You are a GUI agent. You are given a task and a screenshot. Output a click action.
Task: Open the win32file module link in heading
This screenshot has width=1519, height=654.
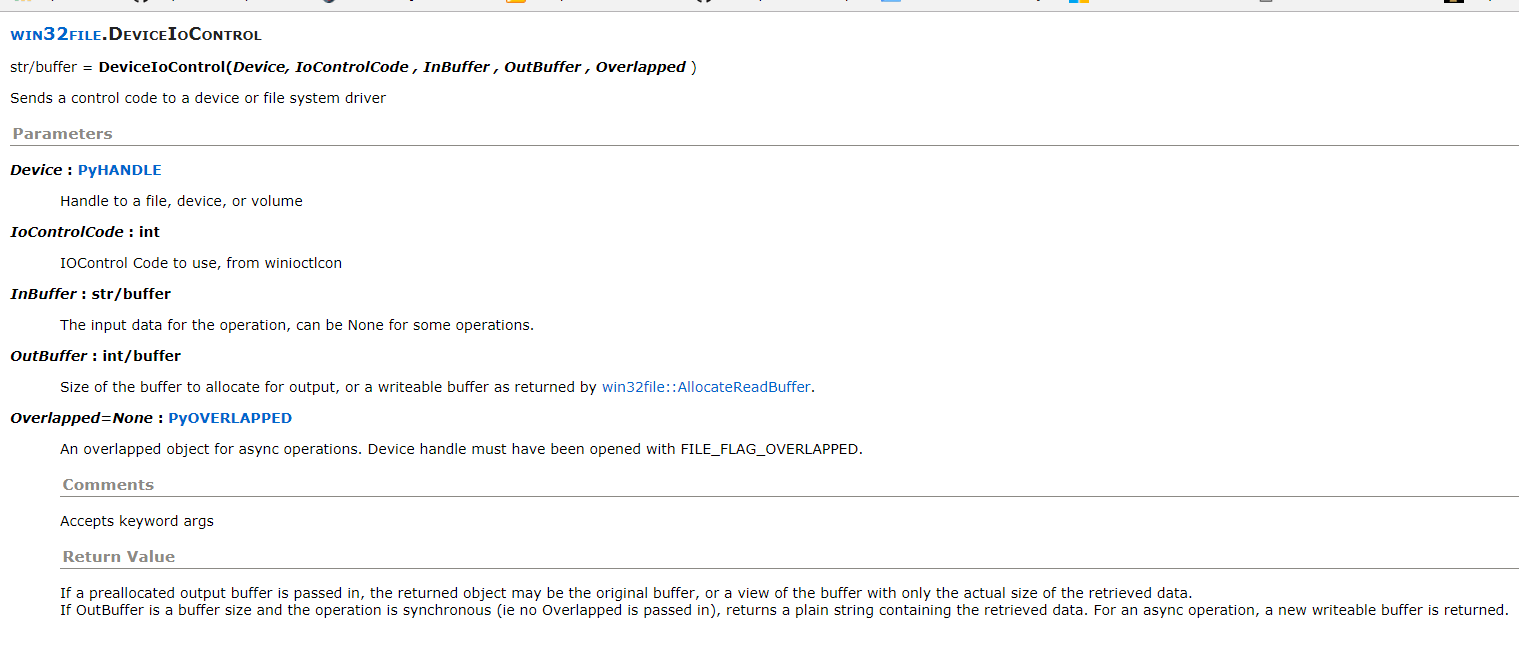[56, 35]
